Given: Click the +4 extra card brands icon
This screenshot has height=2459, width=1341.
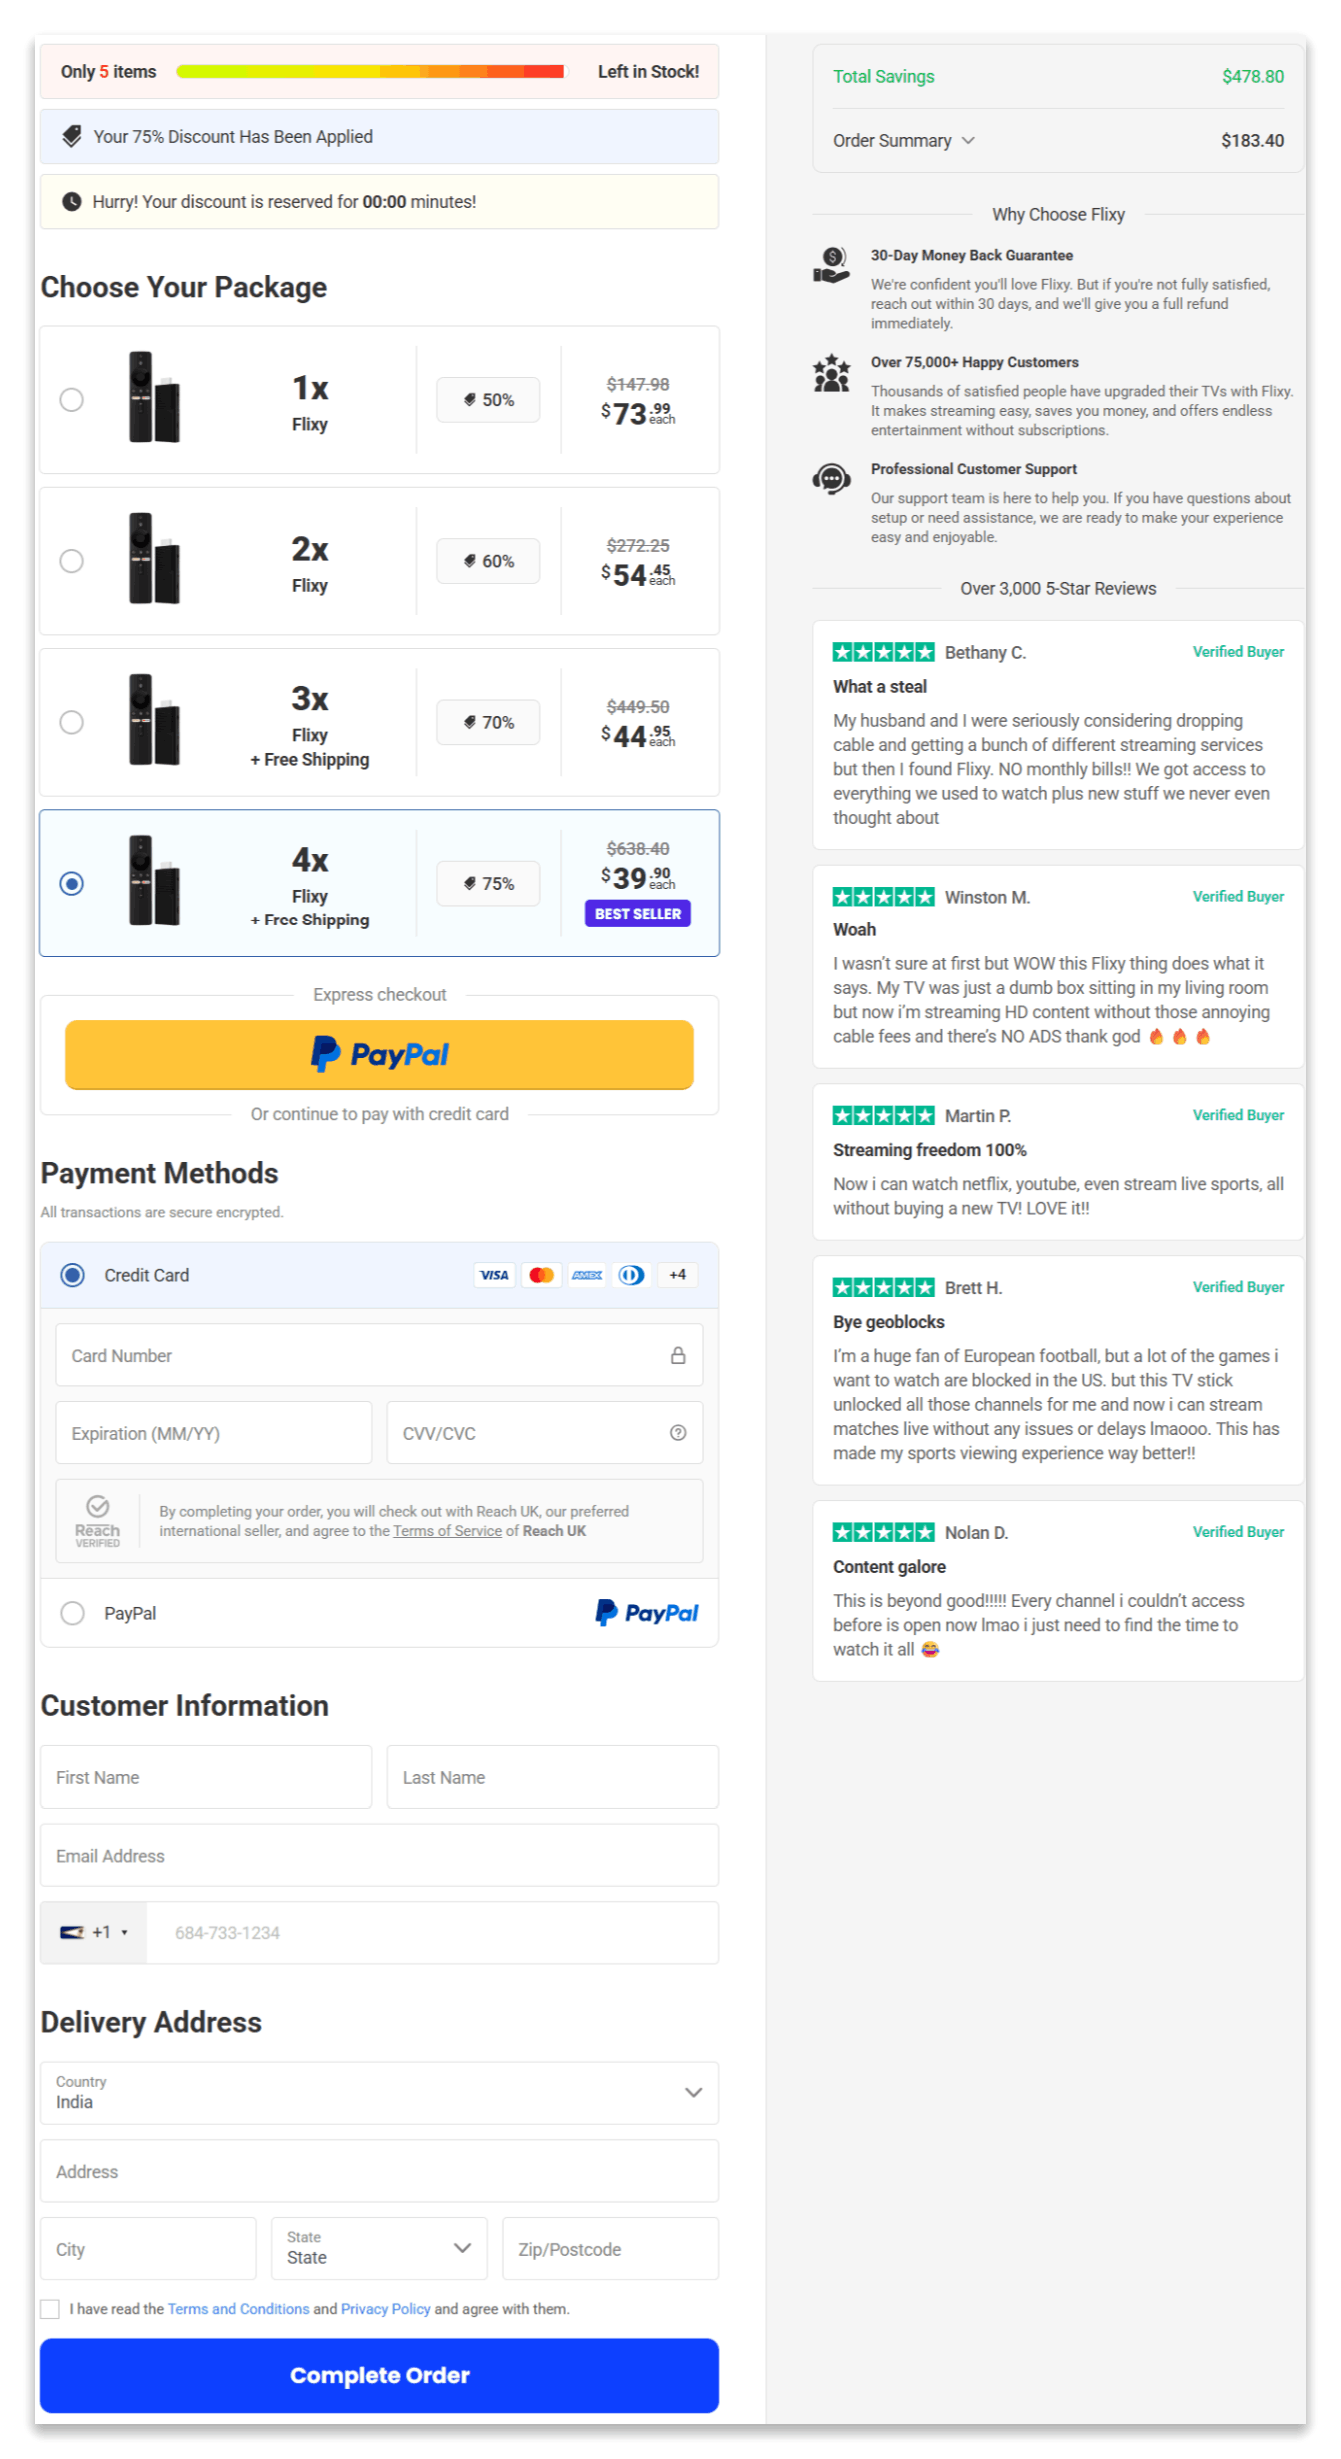Looking at the screenshot, I should (x=677, y=1274).
